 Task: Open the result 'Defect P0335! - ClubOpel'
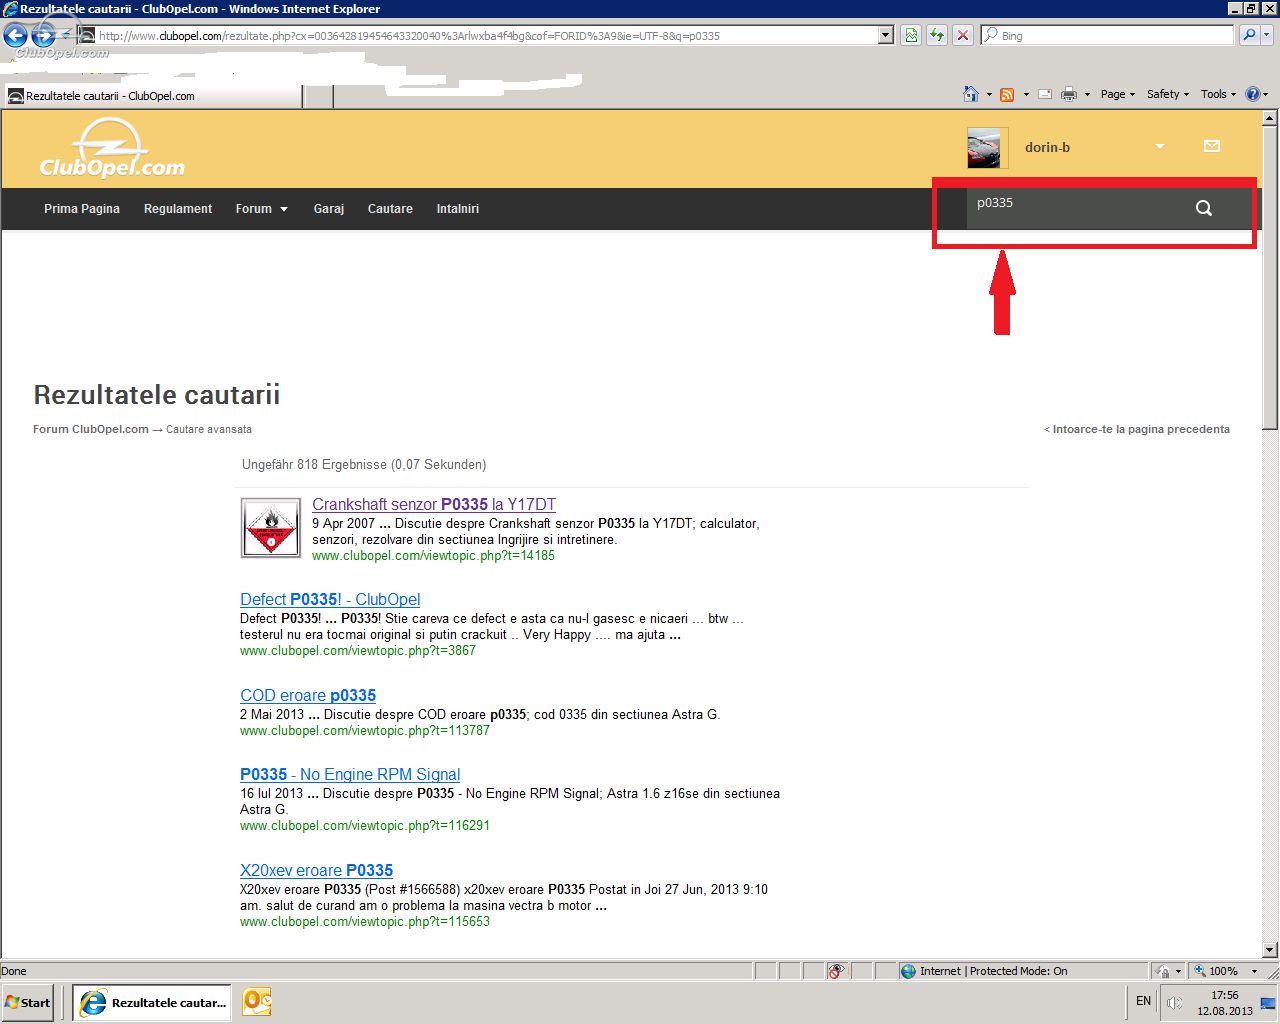point(330,600)
